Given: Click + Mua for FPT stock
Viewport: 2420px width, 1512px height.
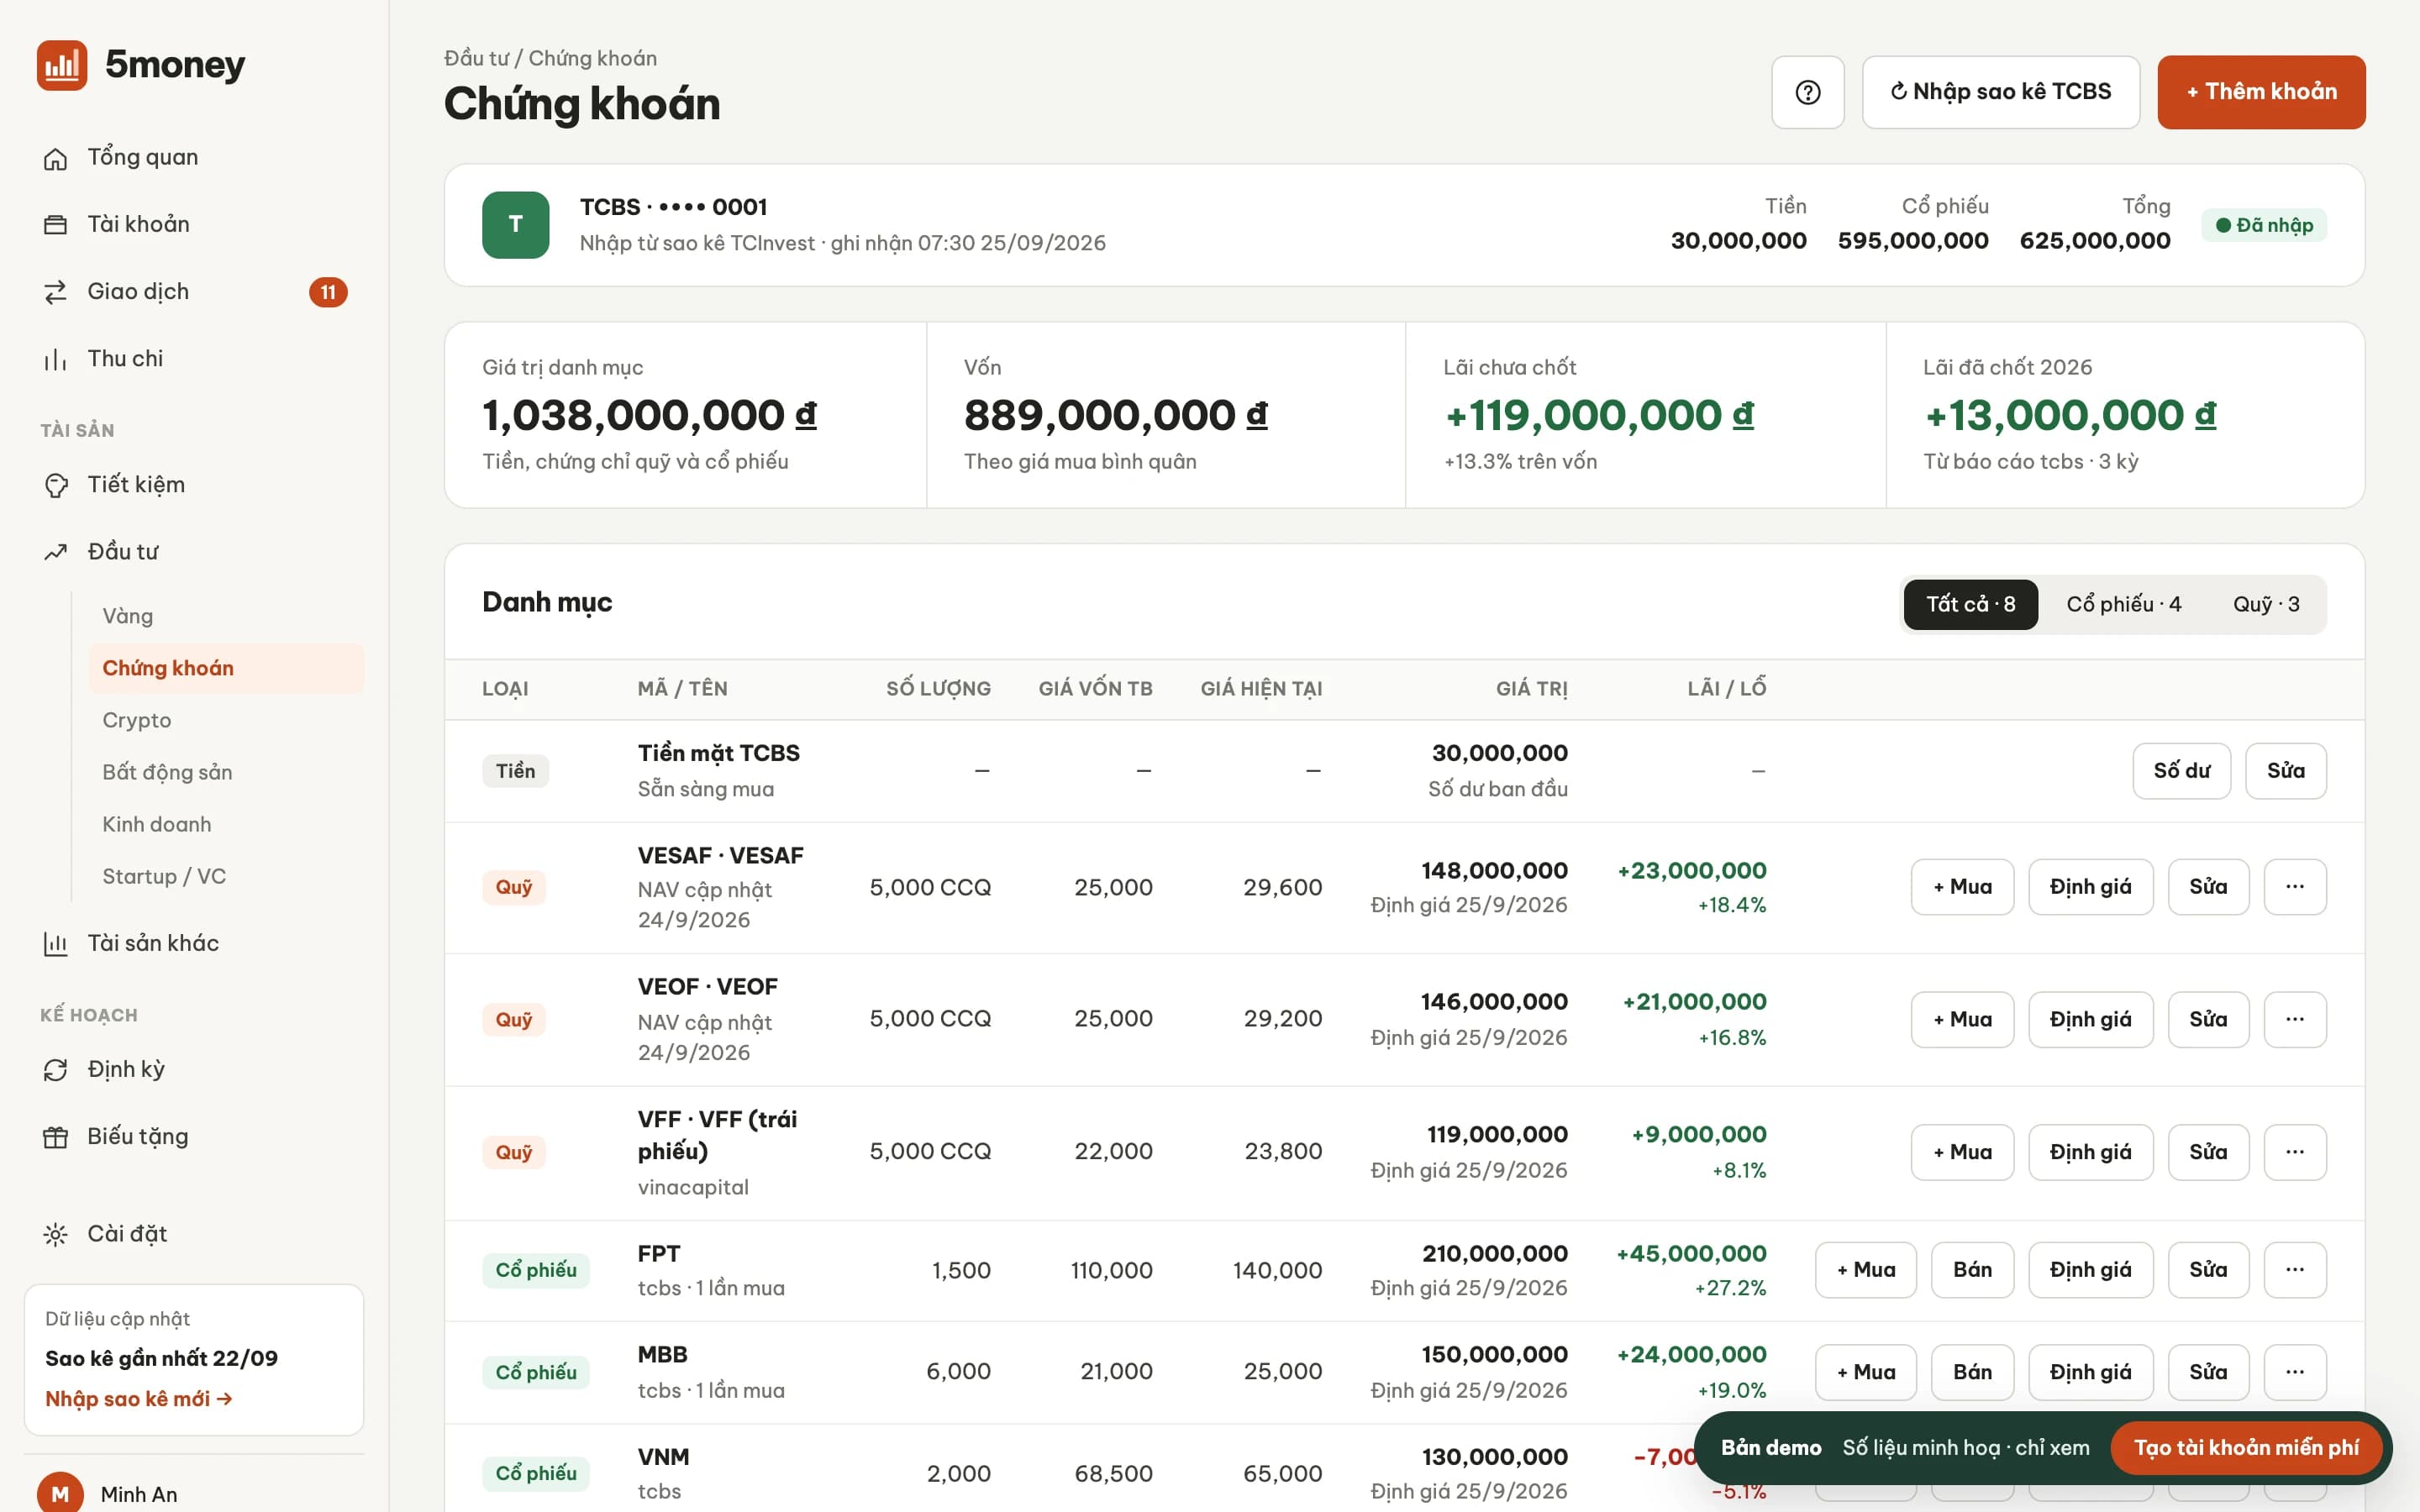Looking at the screenshot, I should (1866, 1270).
